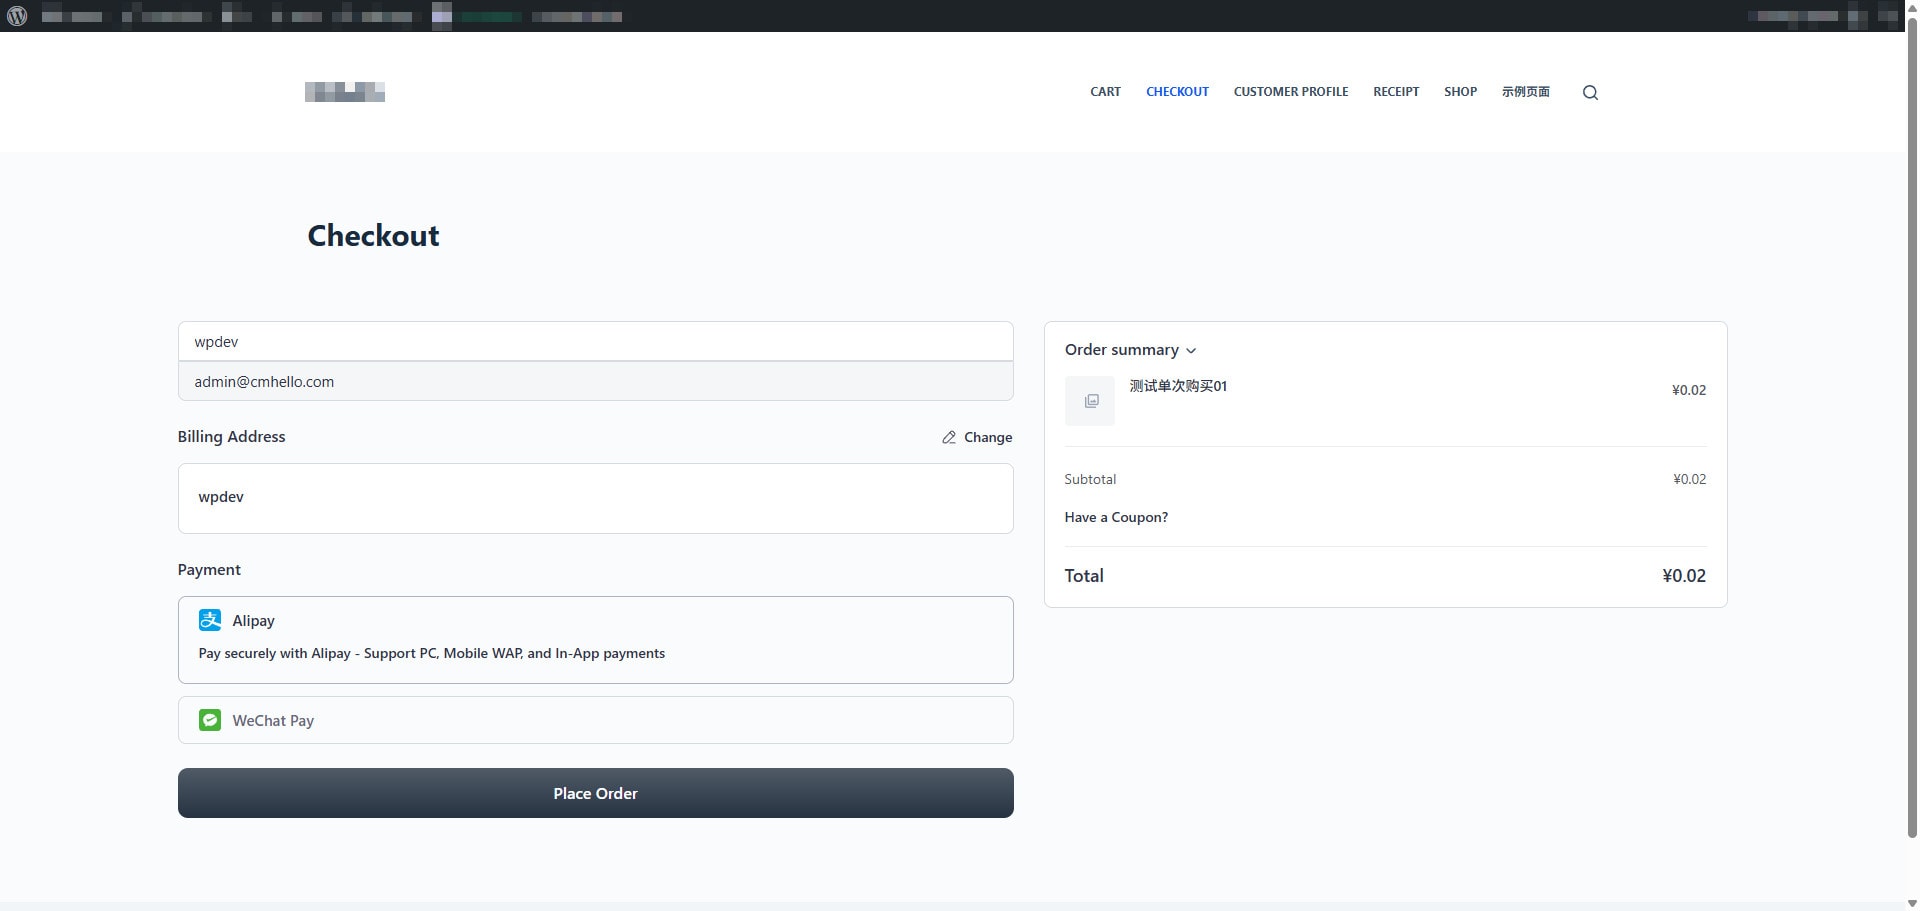The height and width of the screenshot is (911, 1920).
Task: Navigate to CUSTOMER PROFILE
Action: coord(1290,91)
